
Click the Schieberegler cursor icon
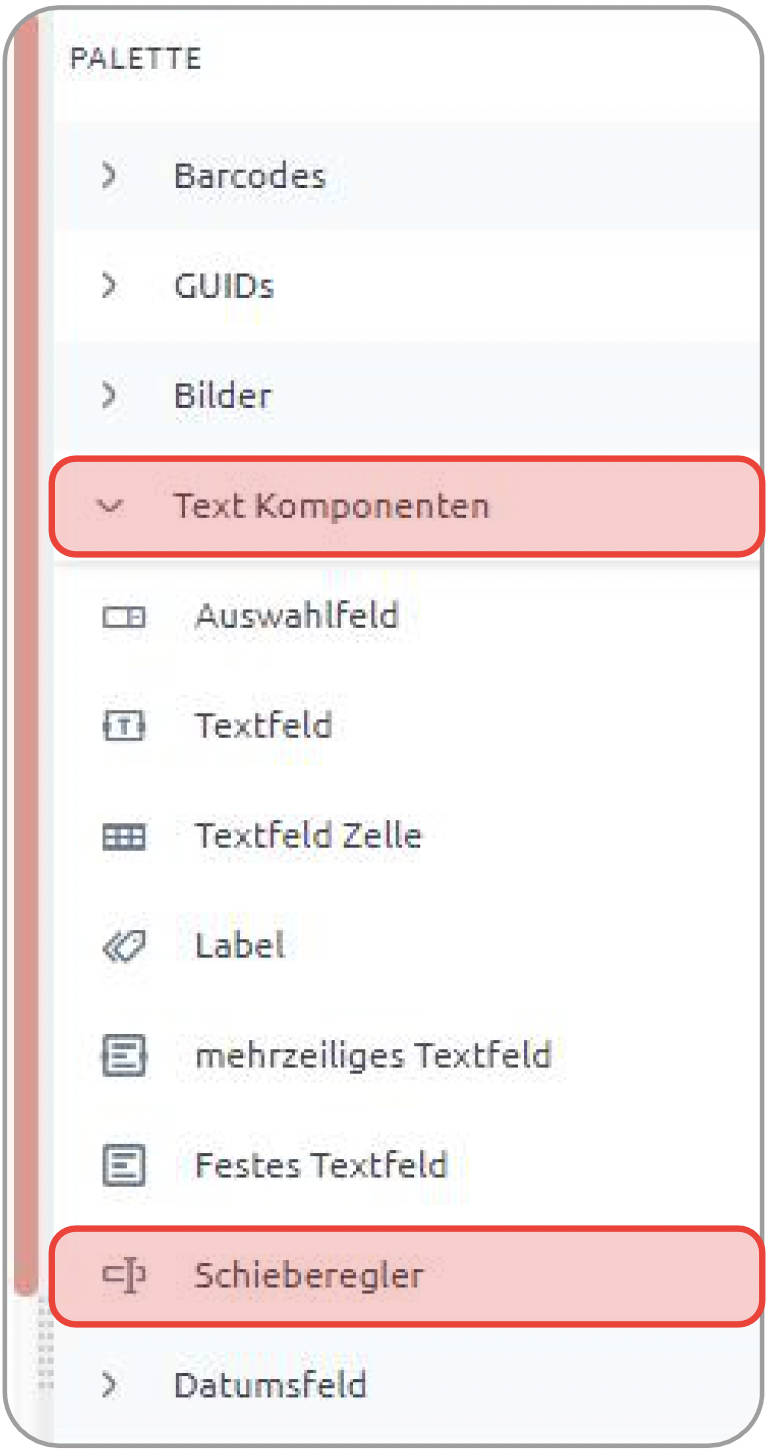pyautogui.click(x=124, y=1276)
